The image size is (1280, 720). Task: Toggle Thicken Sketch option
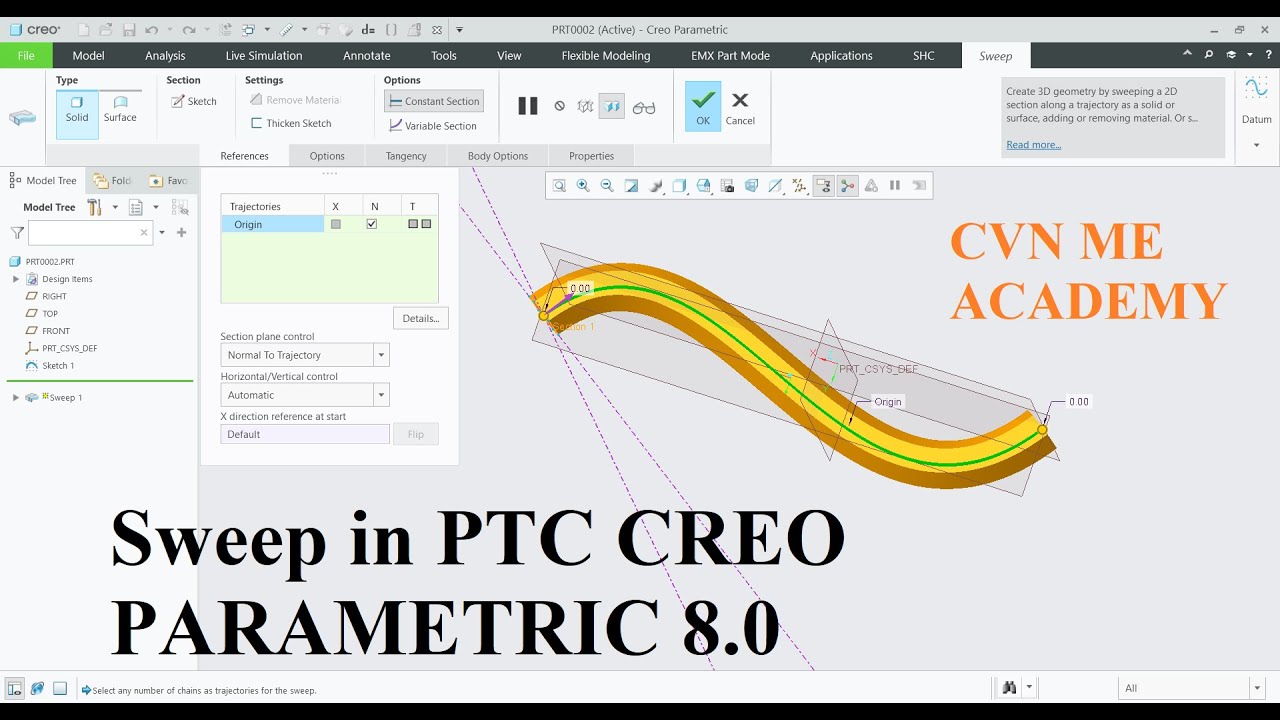[291, 123]
